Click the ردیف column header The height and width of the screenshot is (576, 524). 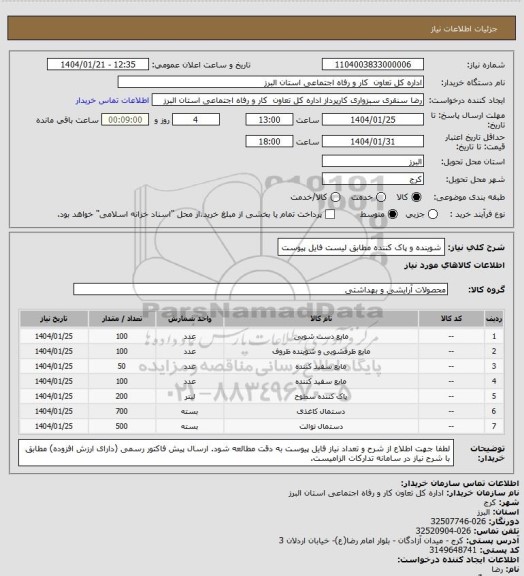tap(494, 319)
